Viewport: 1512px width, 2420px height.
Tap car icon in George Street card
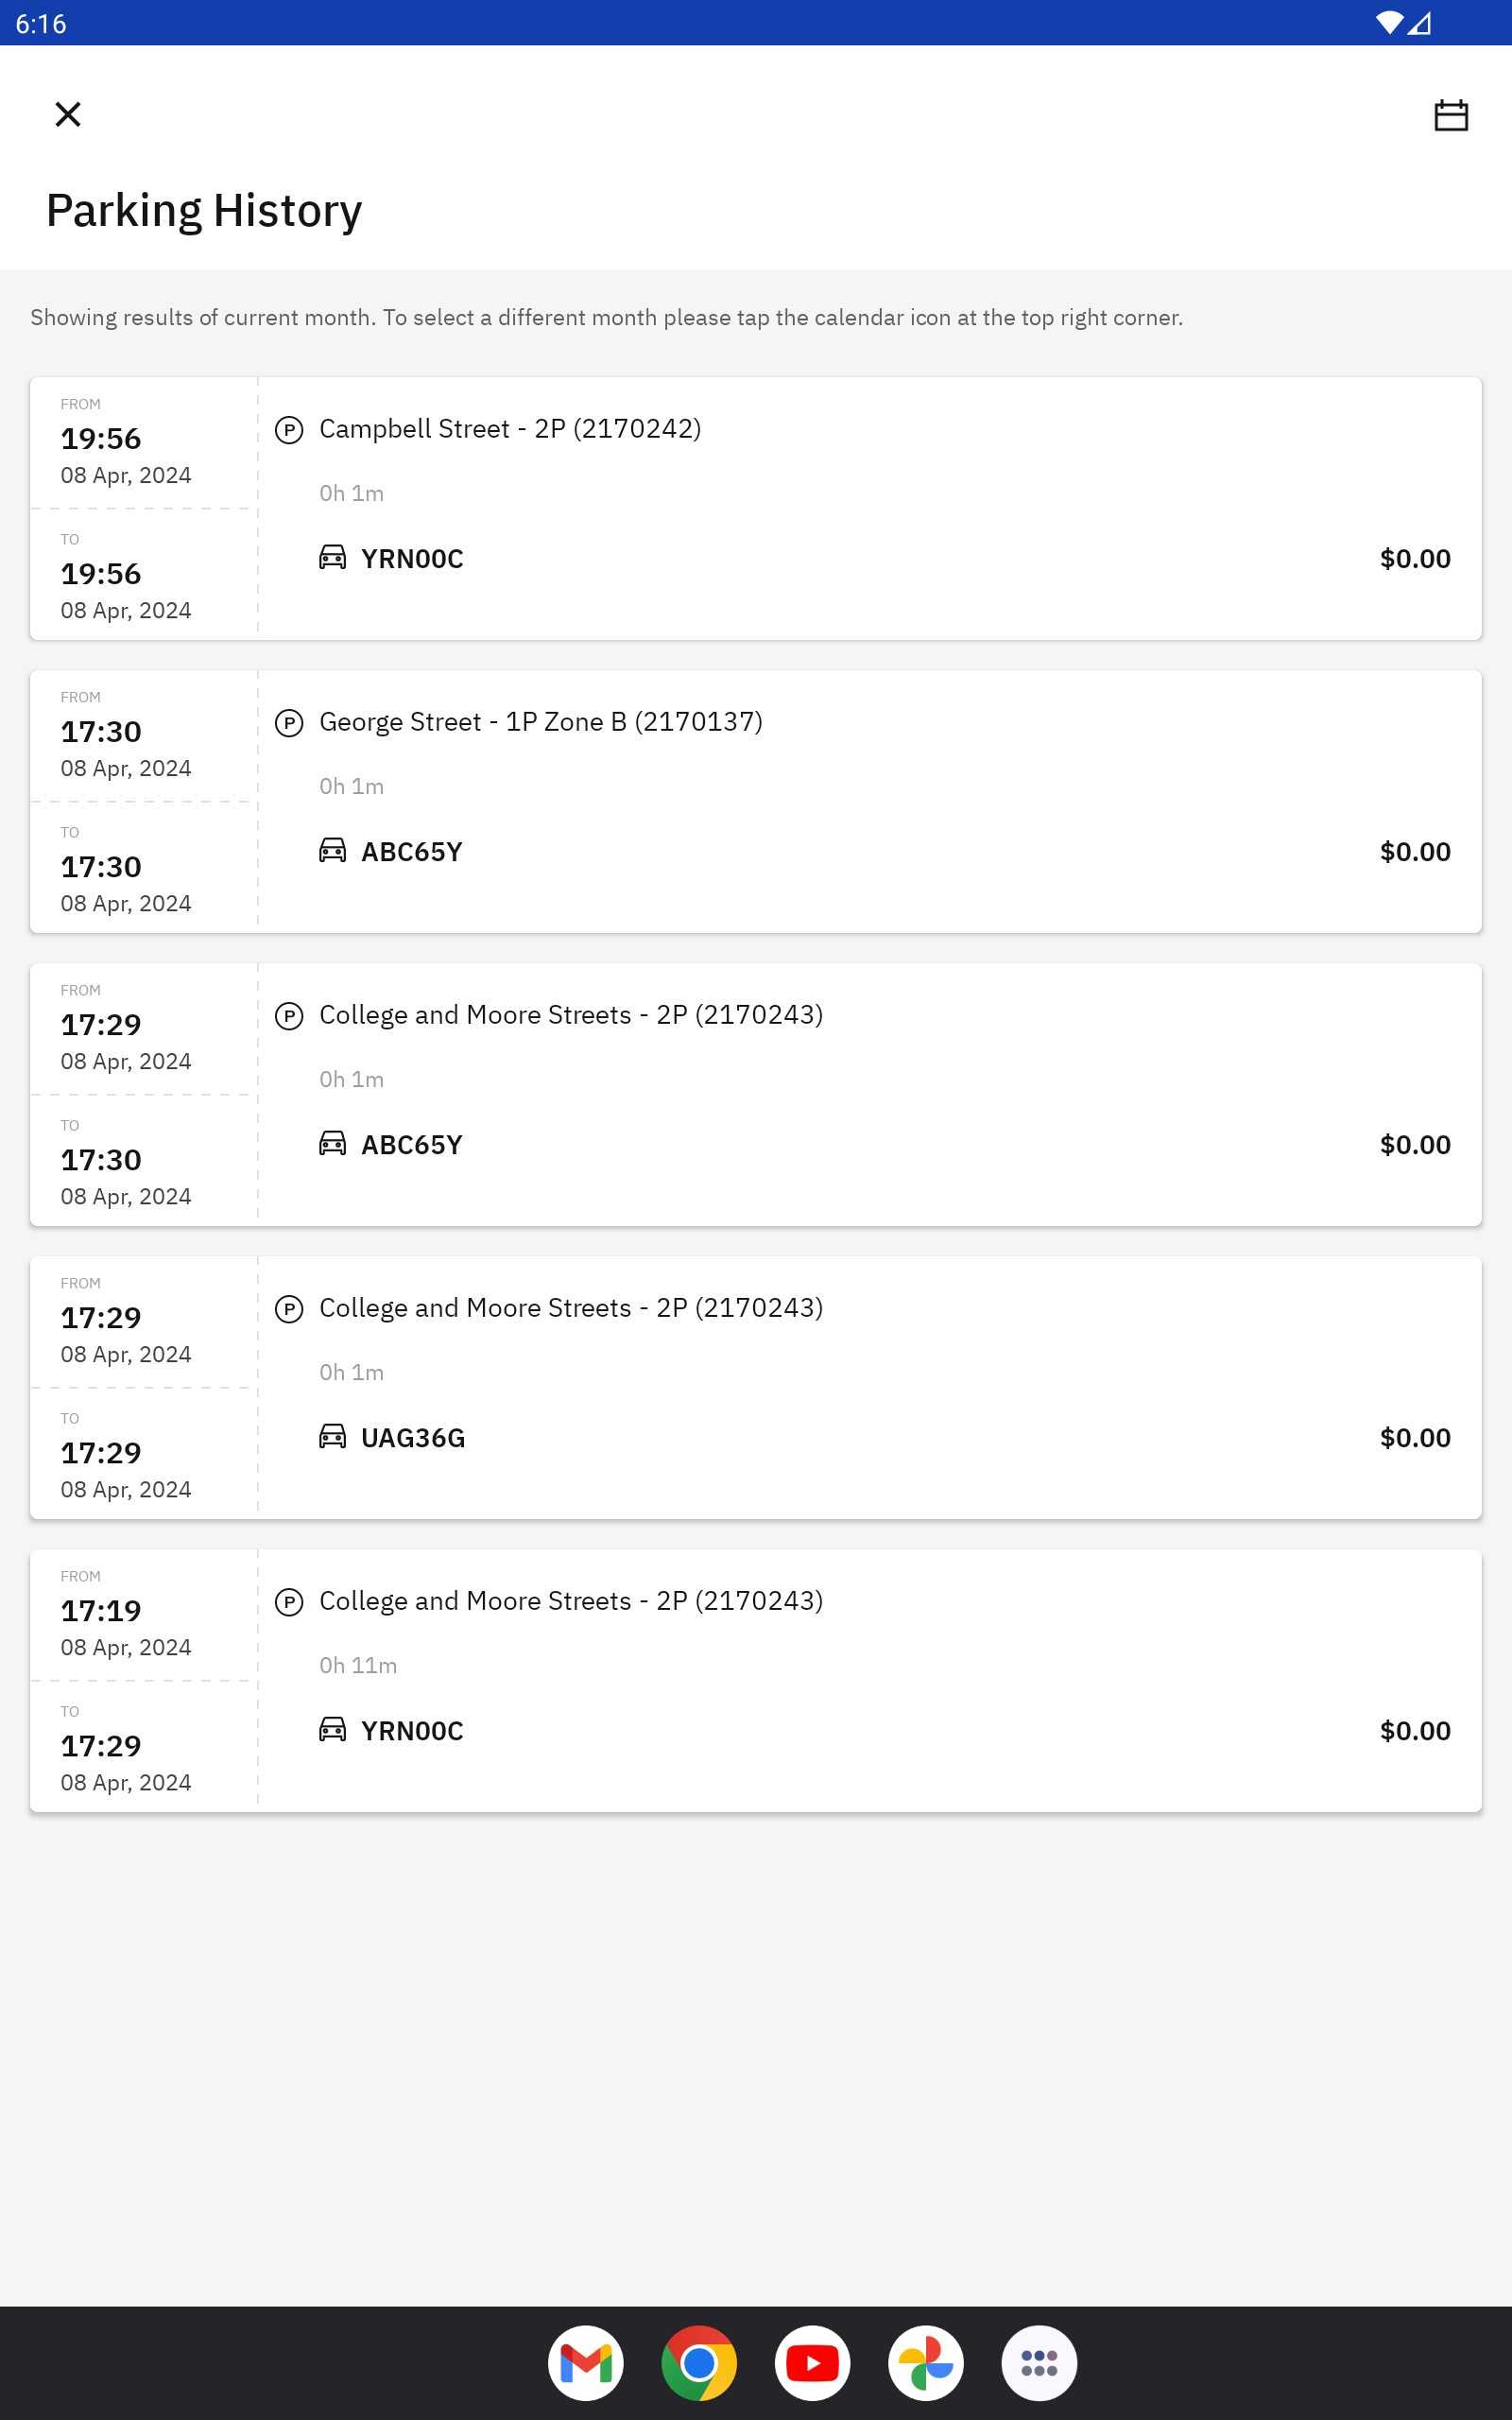tap(333, 851)
